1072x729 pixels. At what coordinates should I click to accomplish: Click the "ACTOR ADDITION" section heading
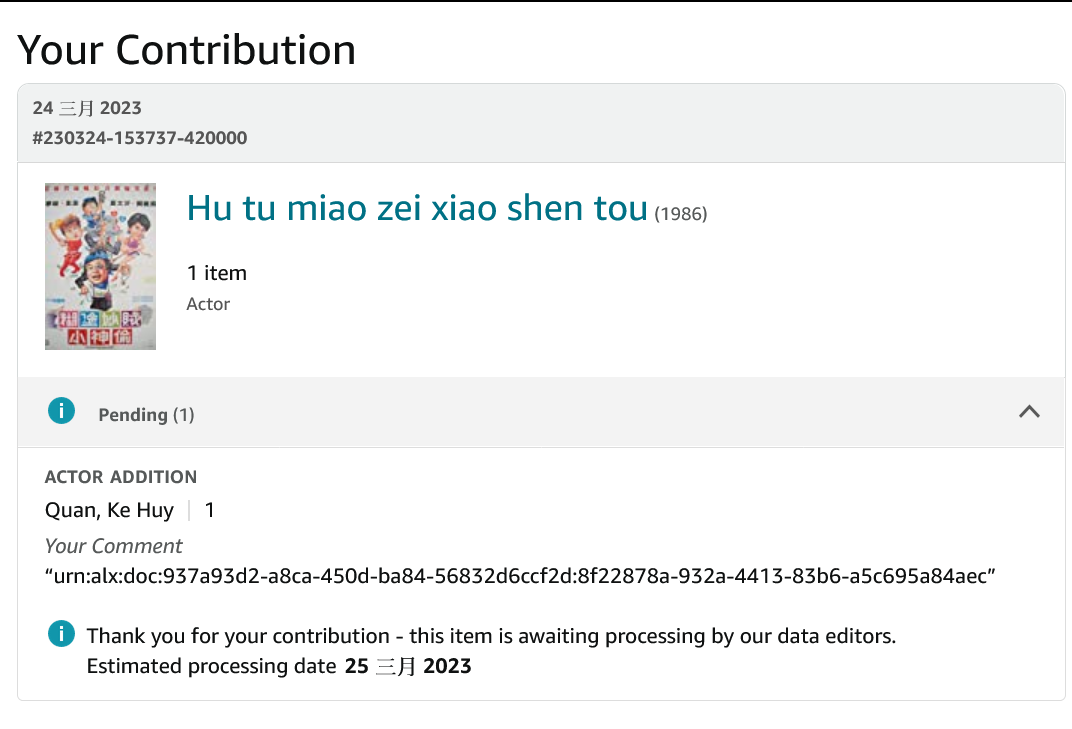121,477
